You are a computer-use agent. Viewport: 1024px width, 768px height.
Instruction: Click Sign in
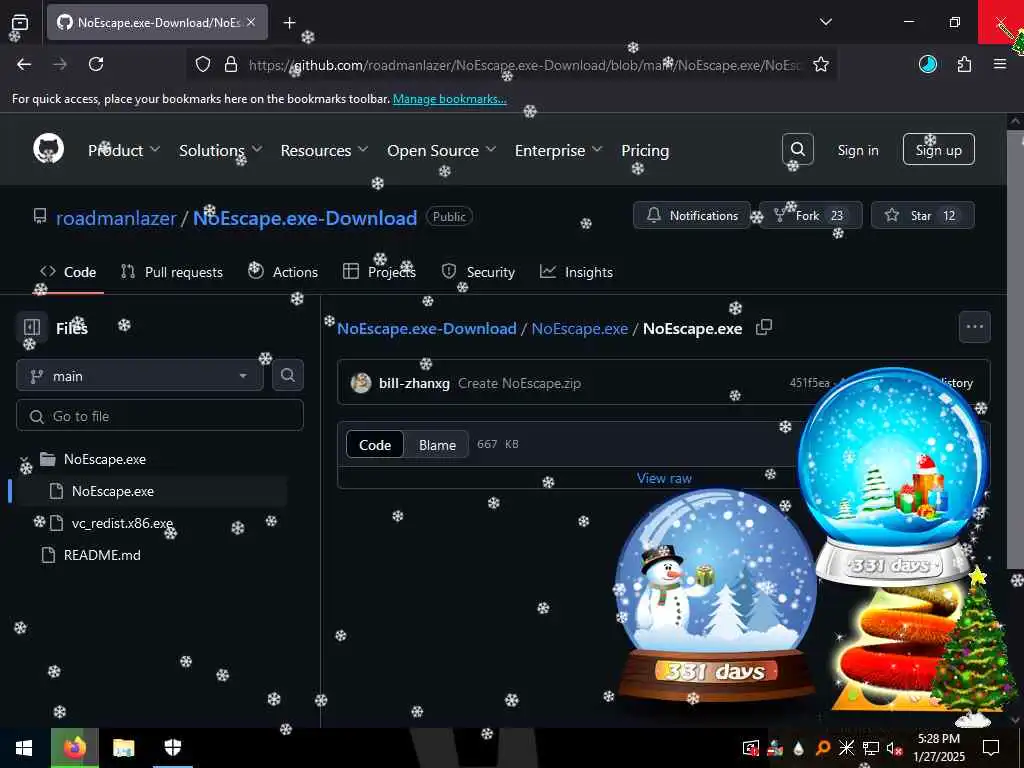coord(857,150)
